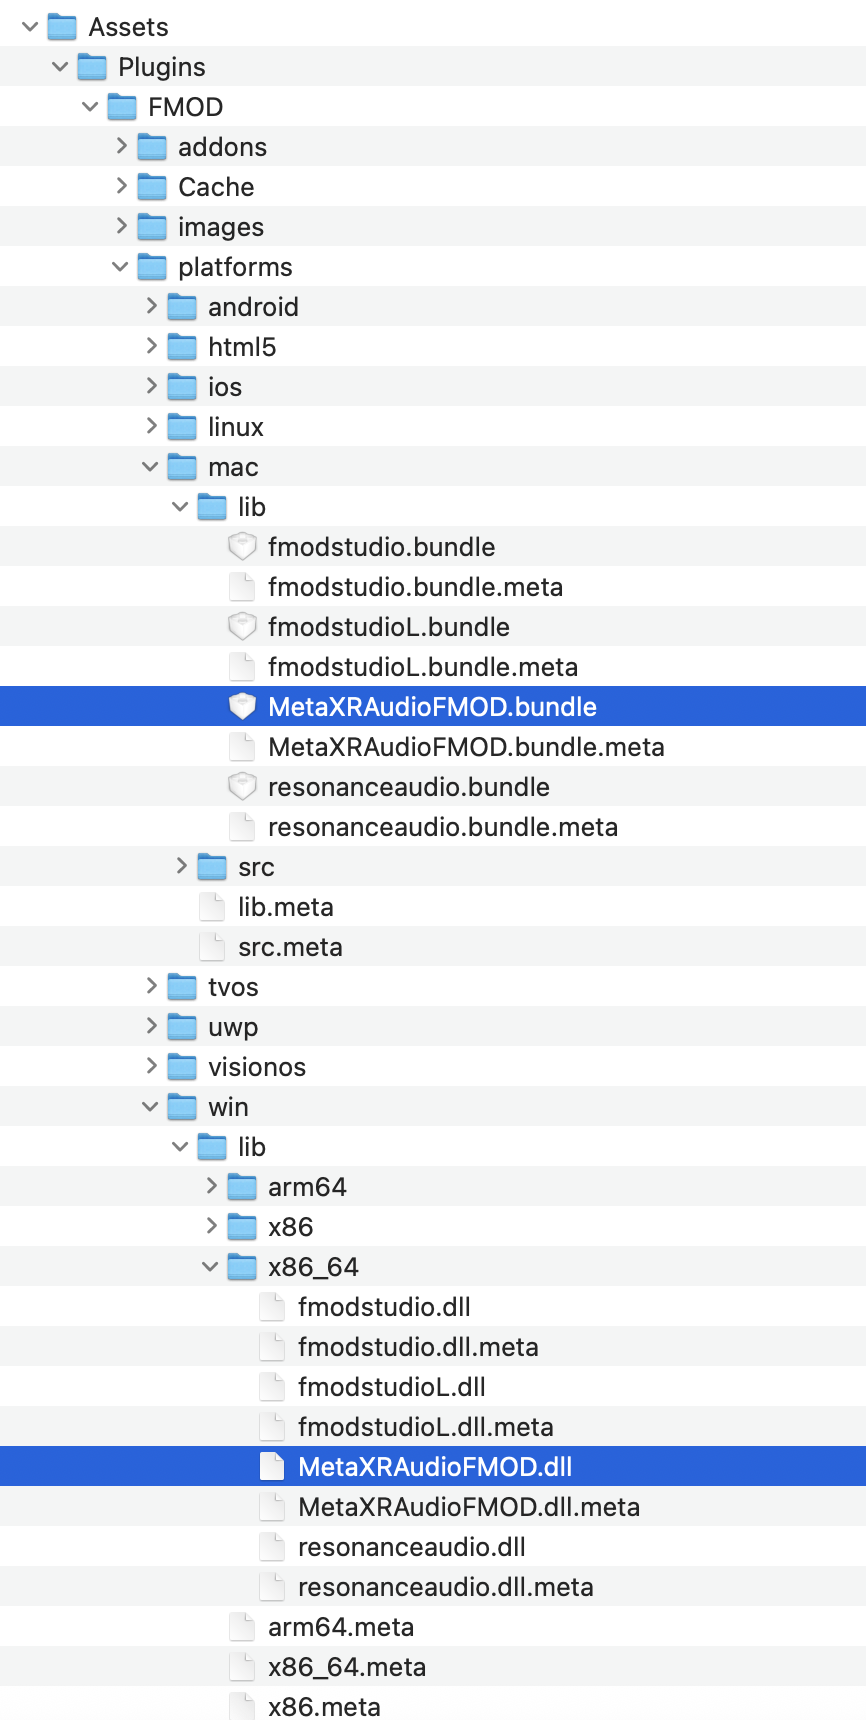Select the lib.meta file name

286,907
